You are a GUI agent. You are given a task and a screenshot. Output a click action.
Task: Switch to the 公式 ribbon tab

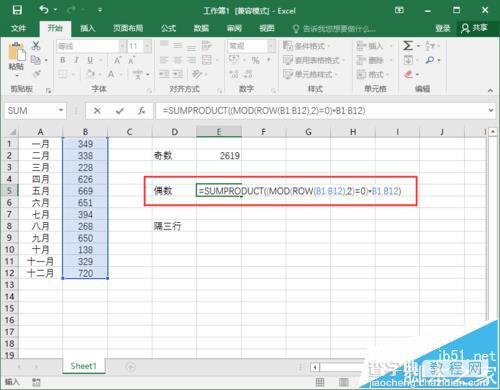tap(168, 28)
